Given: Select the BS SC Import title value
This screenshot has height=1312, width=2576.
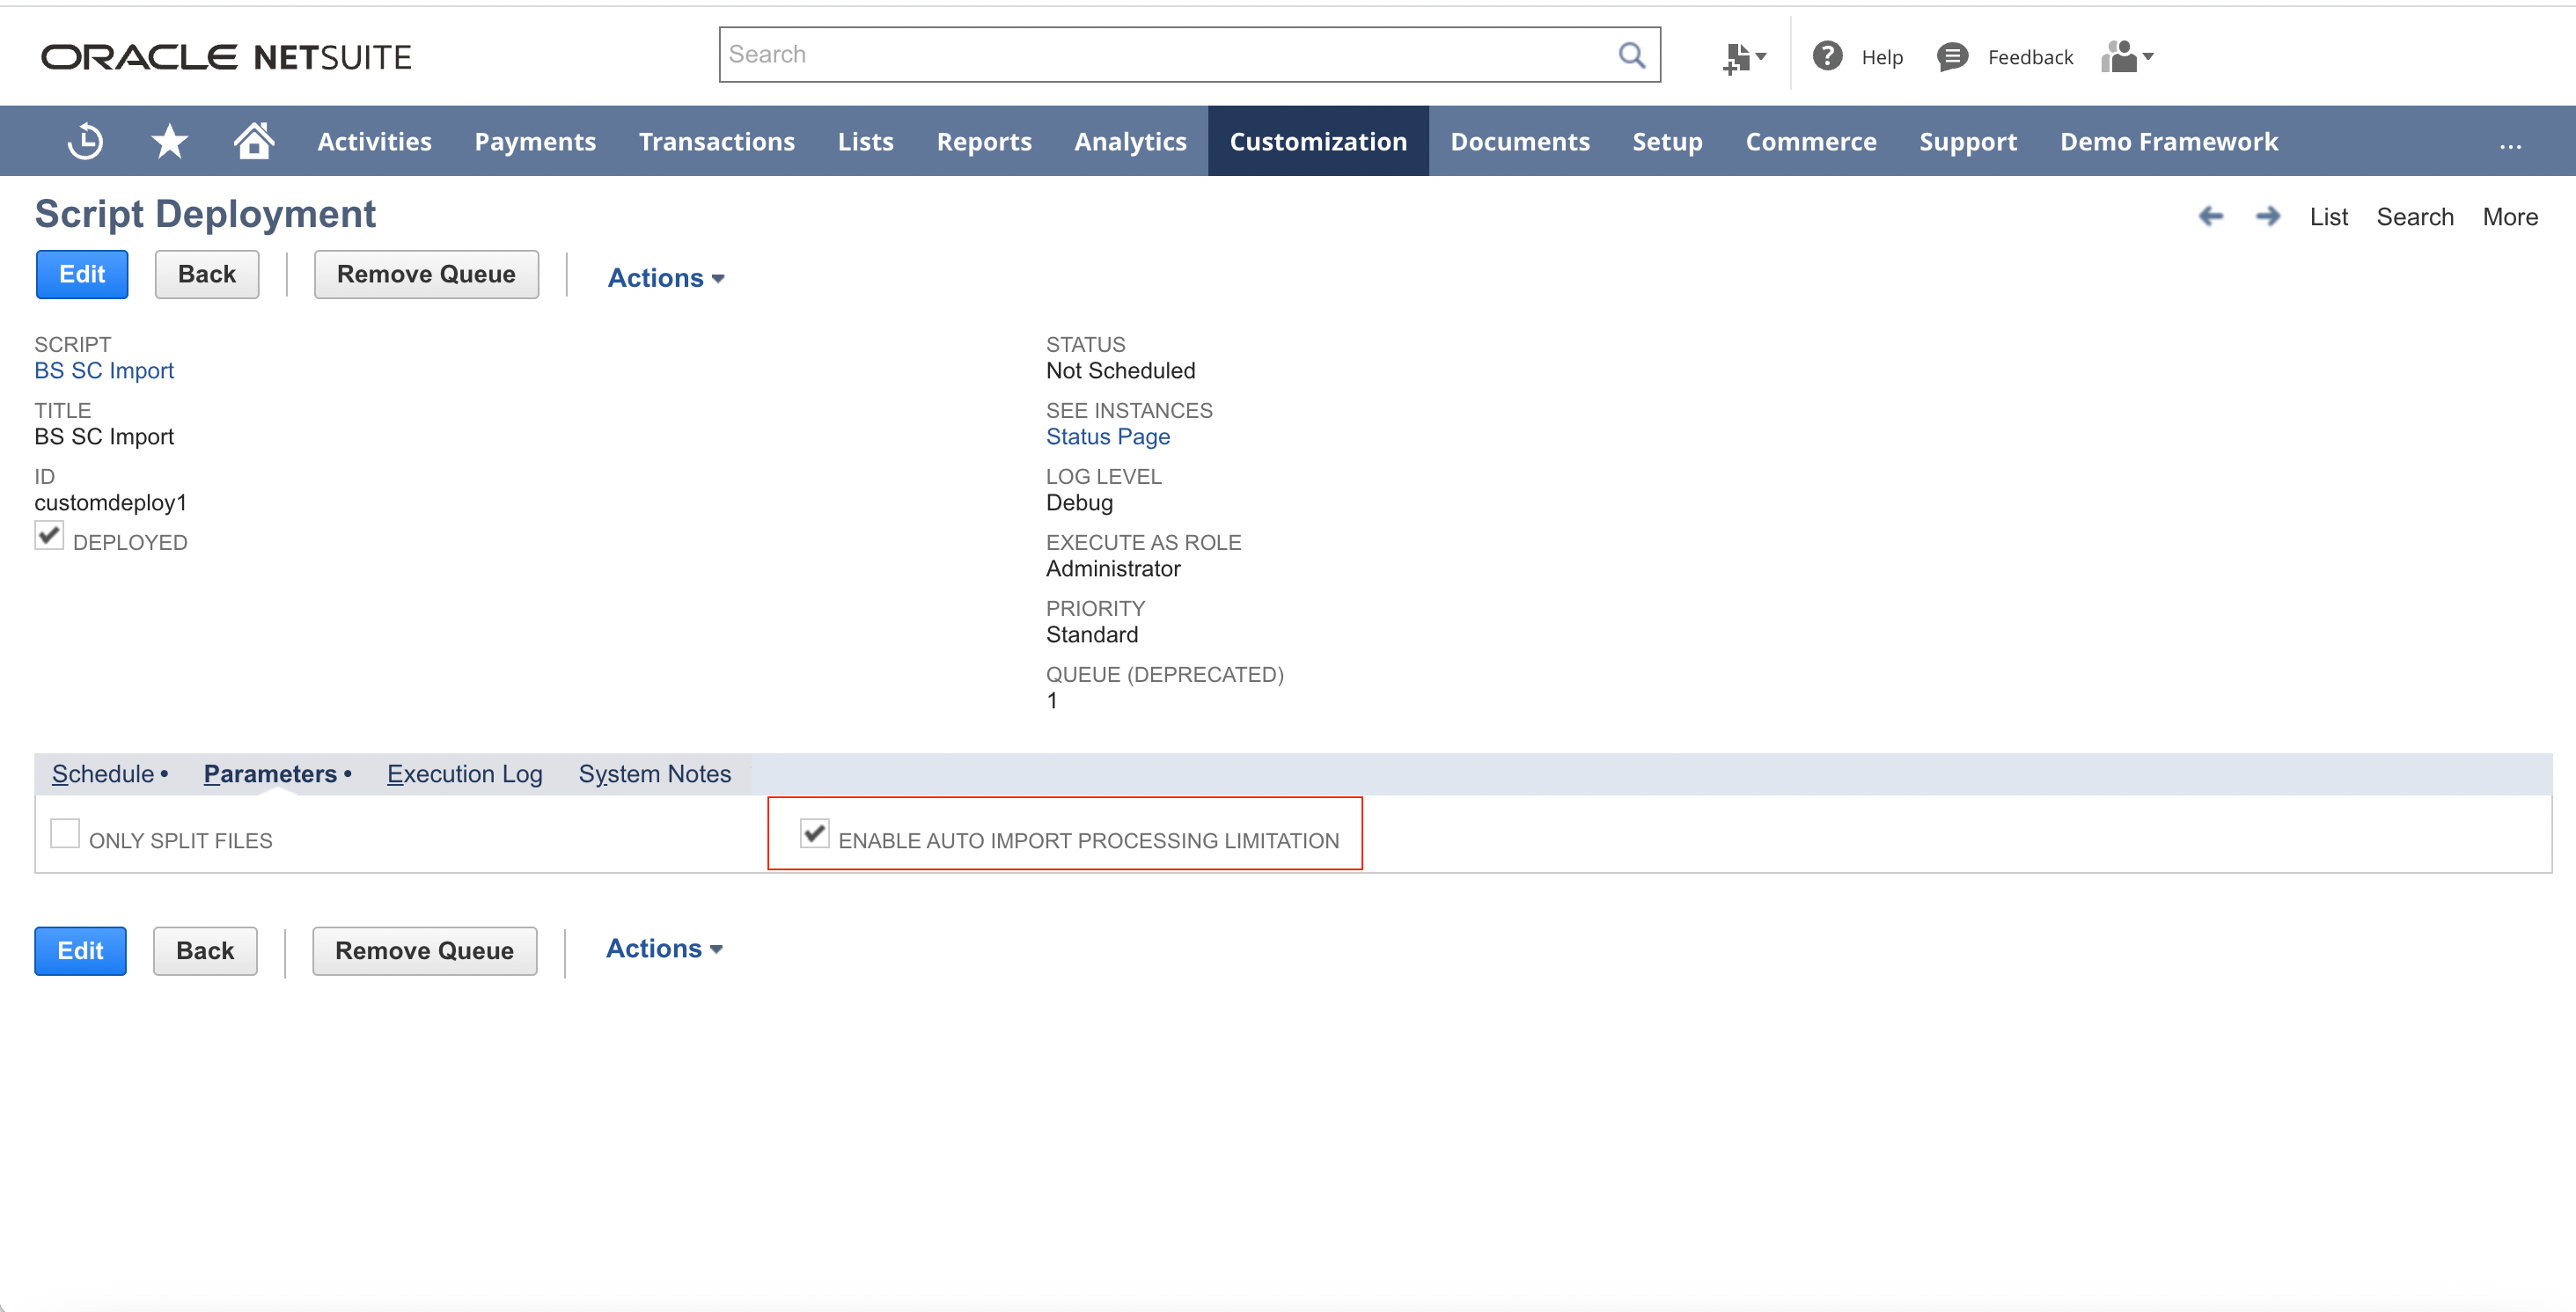Looking at the screenshot, I should (x=104, y=437).
